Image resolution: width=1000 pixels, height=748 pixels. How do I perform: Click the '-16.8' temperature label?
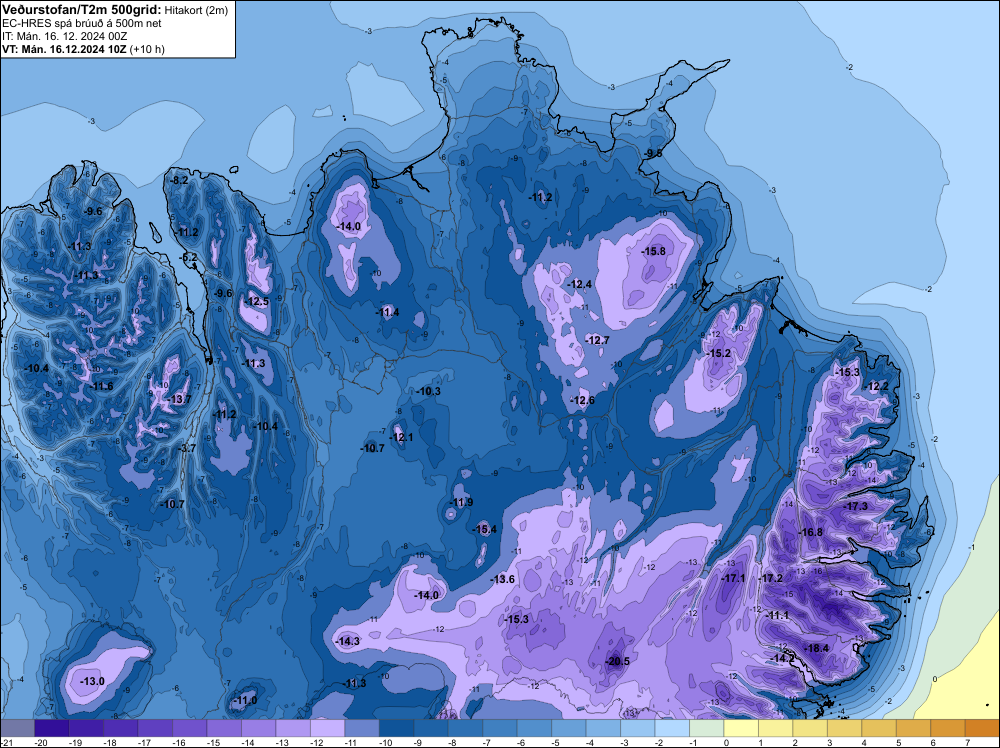811,532
